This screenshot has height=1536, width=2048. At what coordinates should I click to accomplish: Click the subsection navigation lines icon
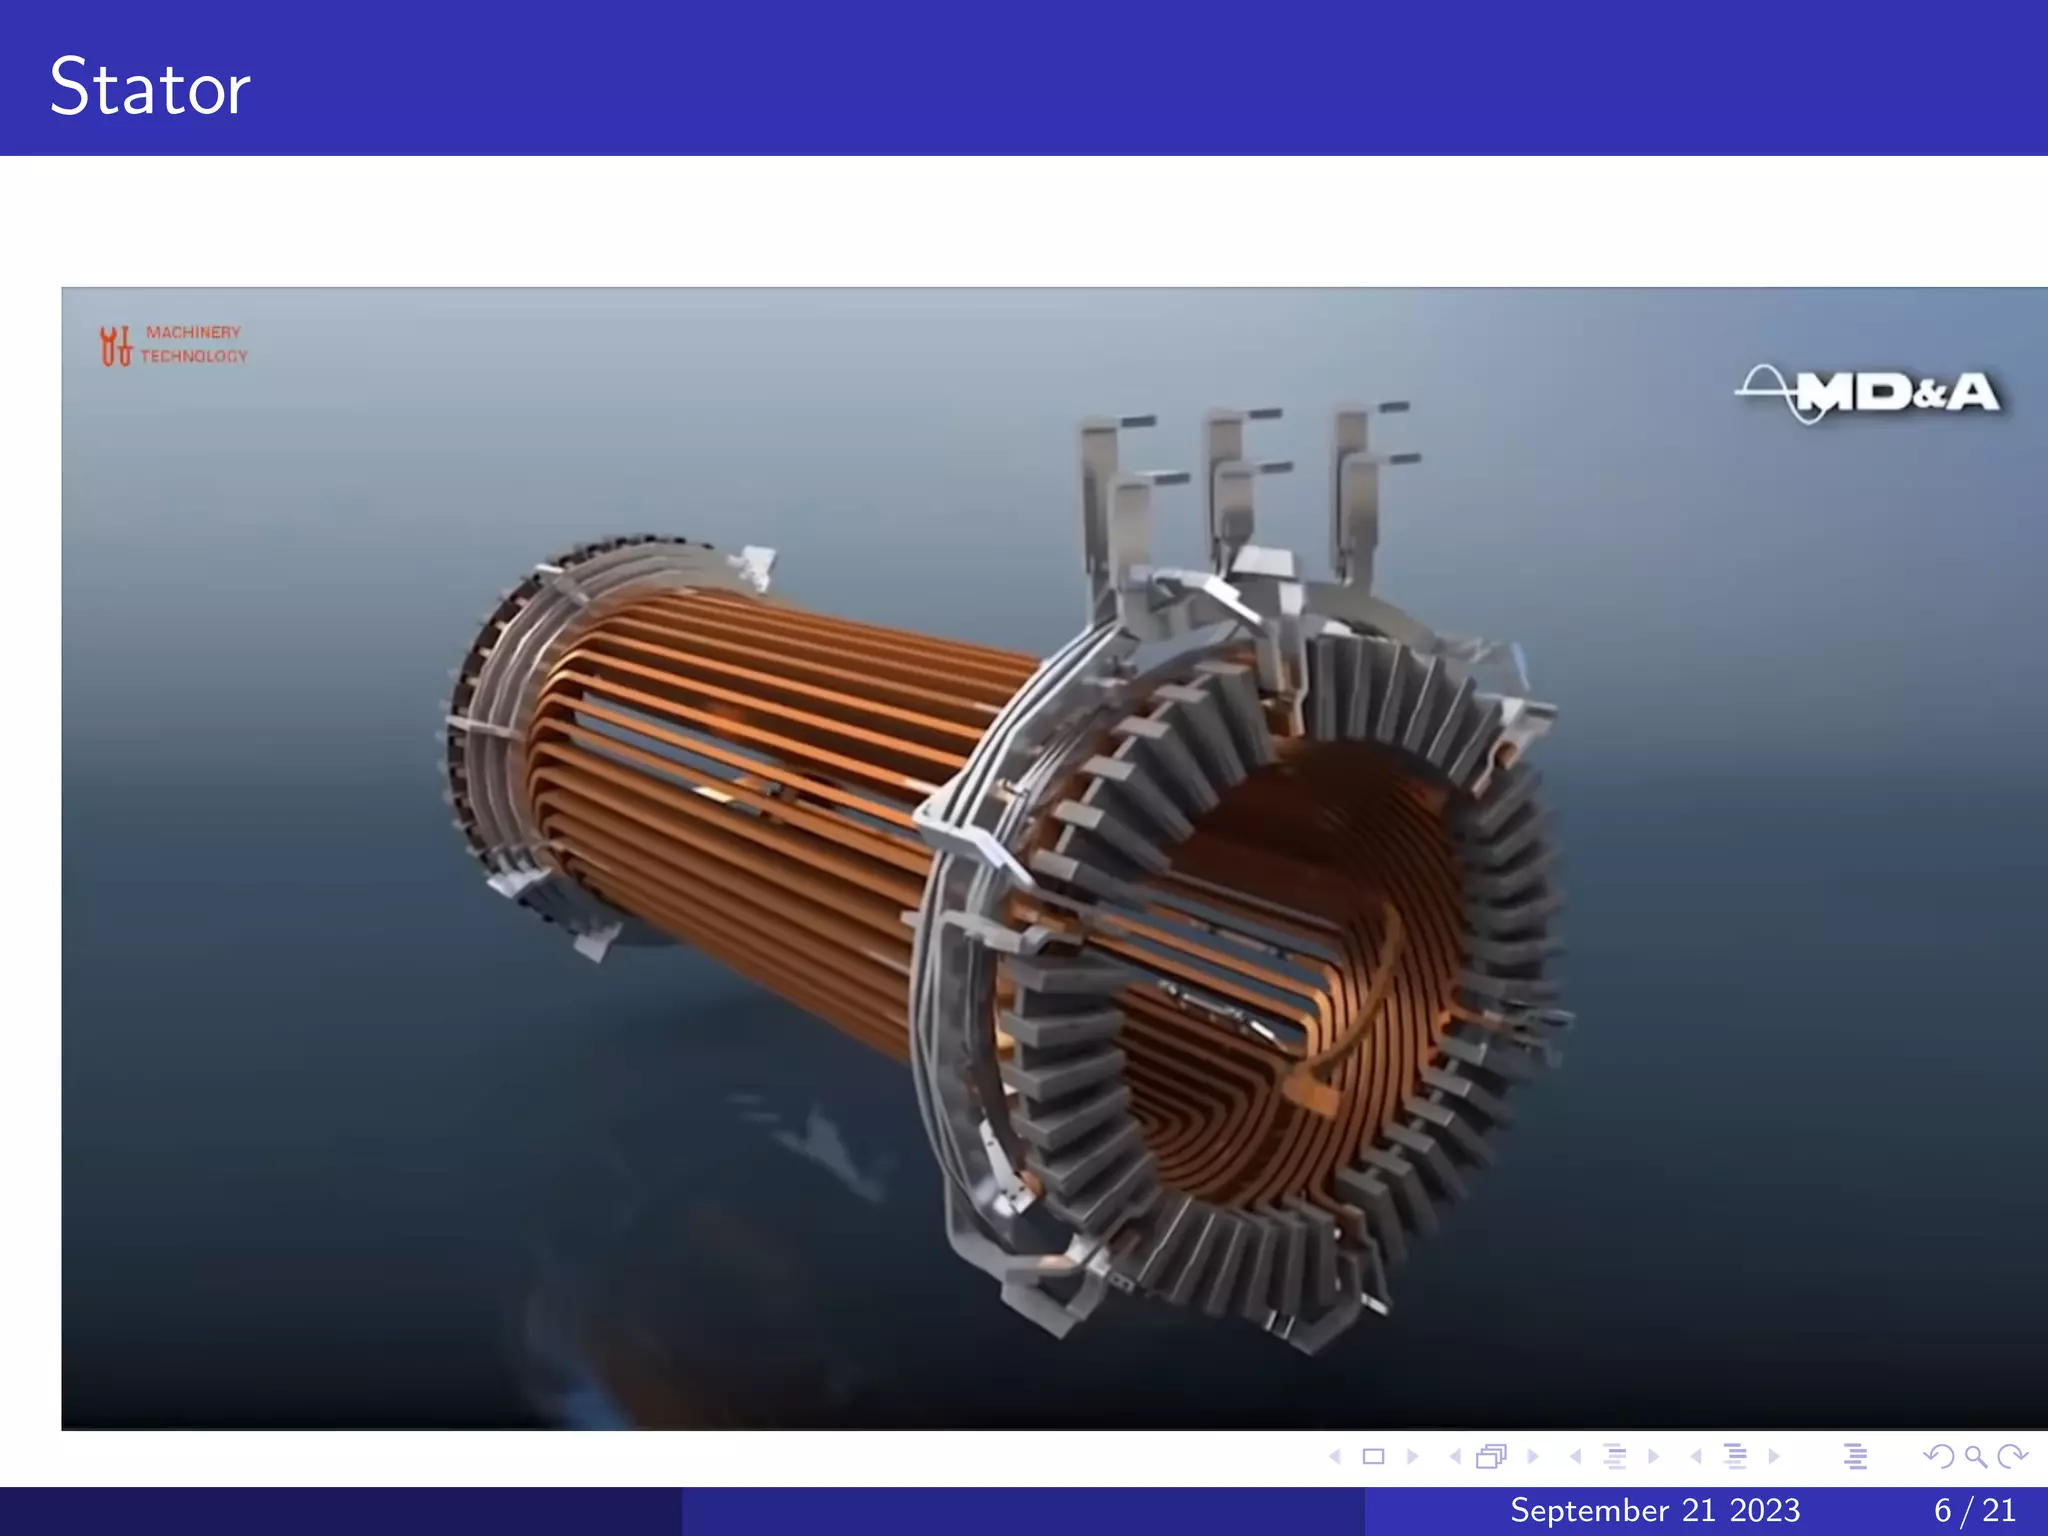1614,1457
